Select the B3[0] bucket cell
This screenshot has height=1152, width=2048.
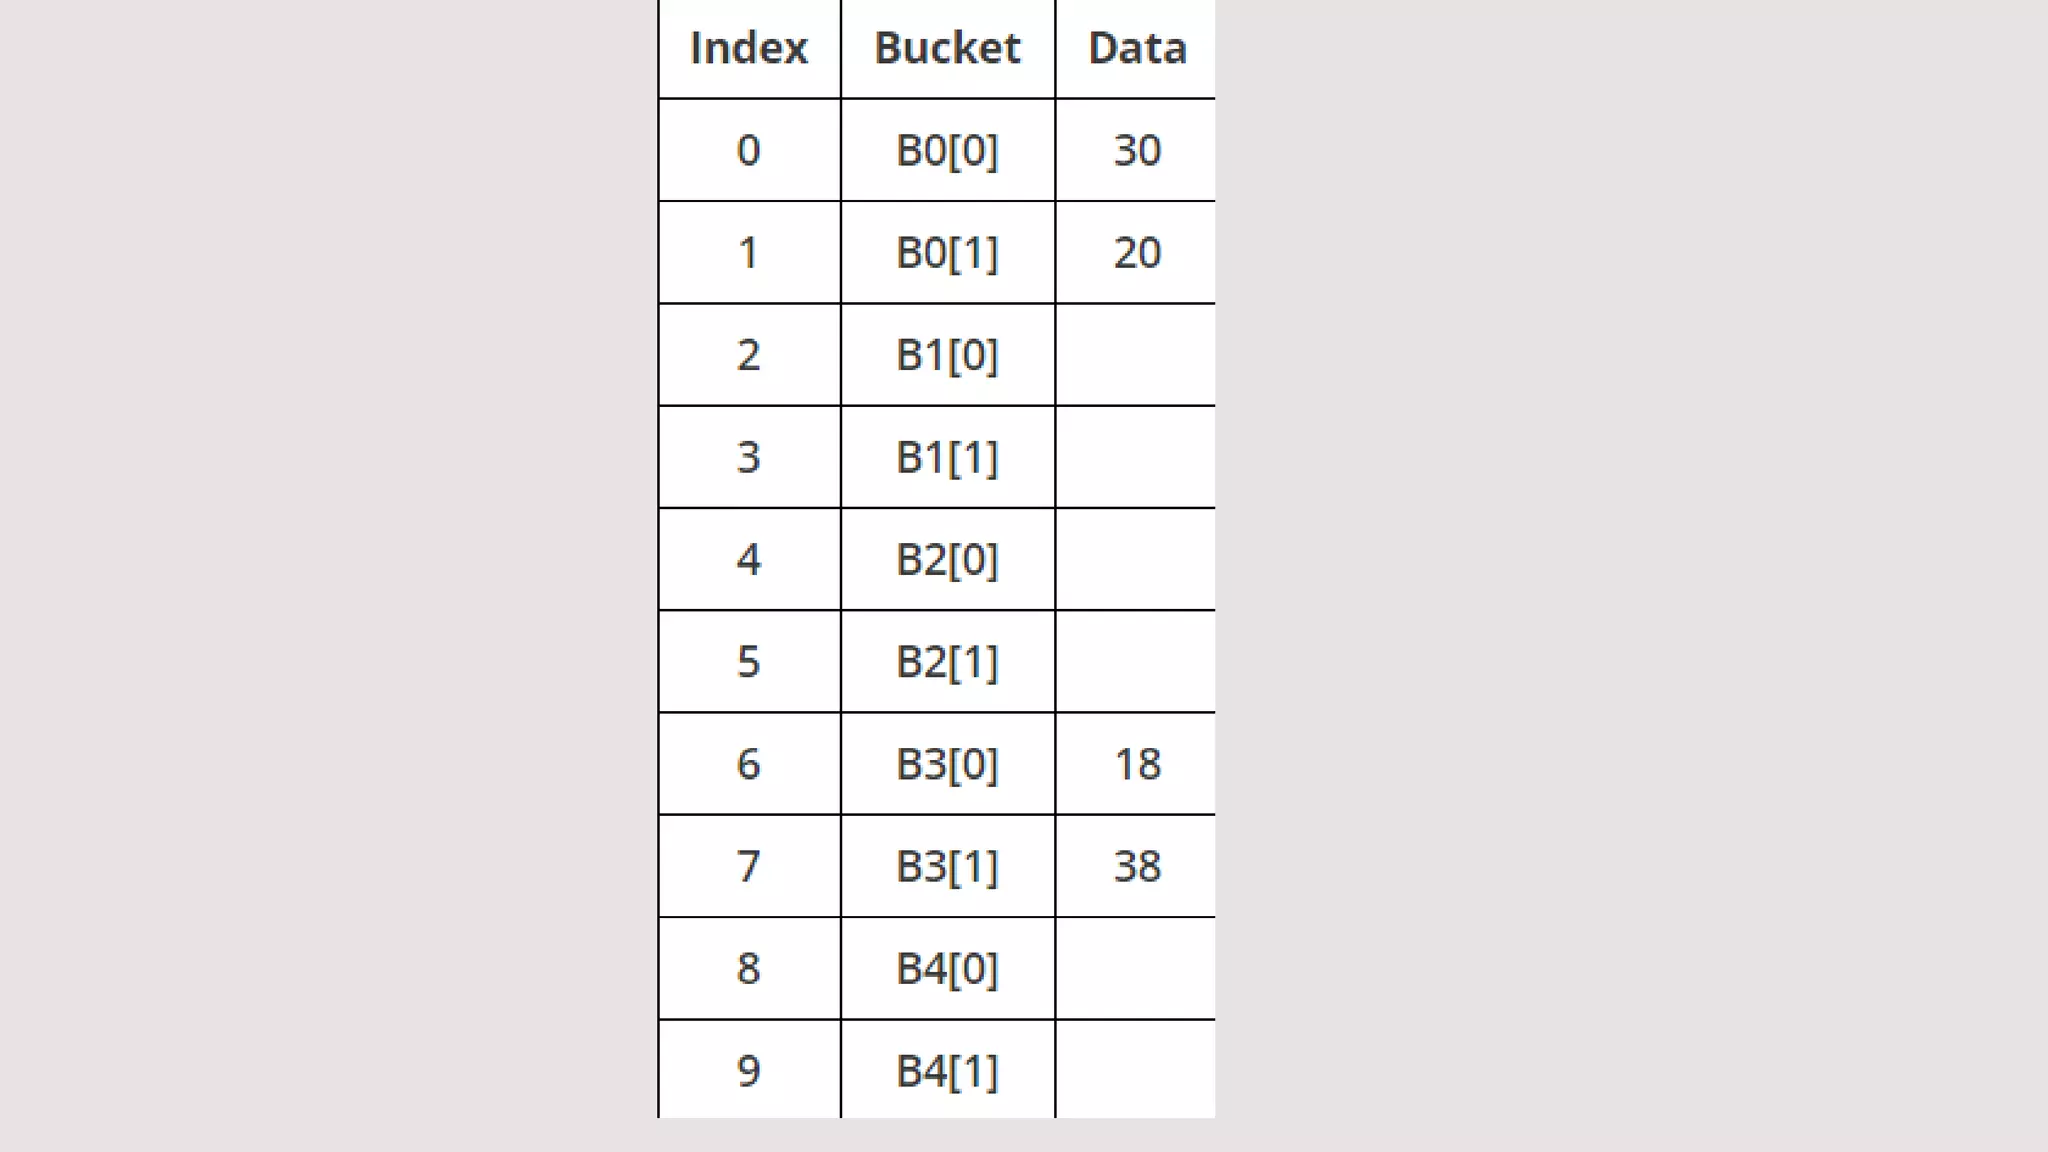tap(947, 764)
